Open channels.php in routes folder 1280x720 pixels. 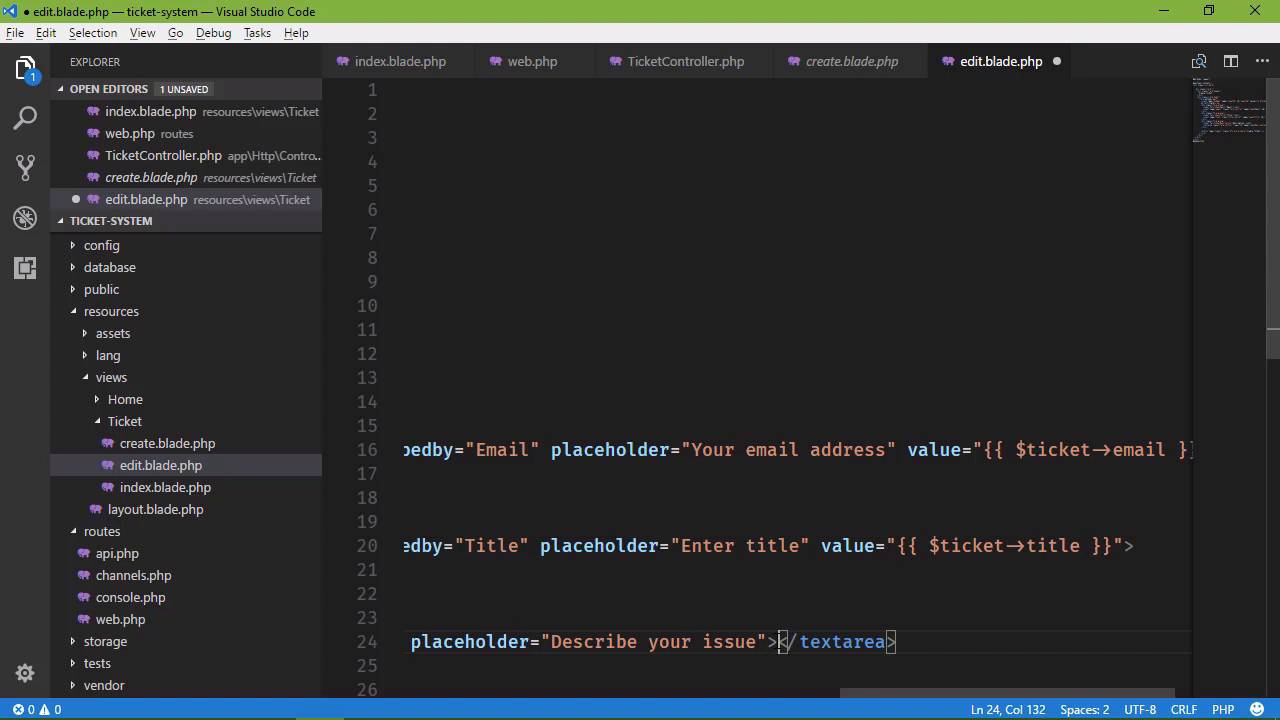pyautogui.click(x=133, y=575)
